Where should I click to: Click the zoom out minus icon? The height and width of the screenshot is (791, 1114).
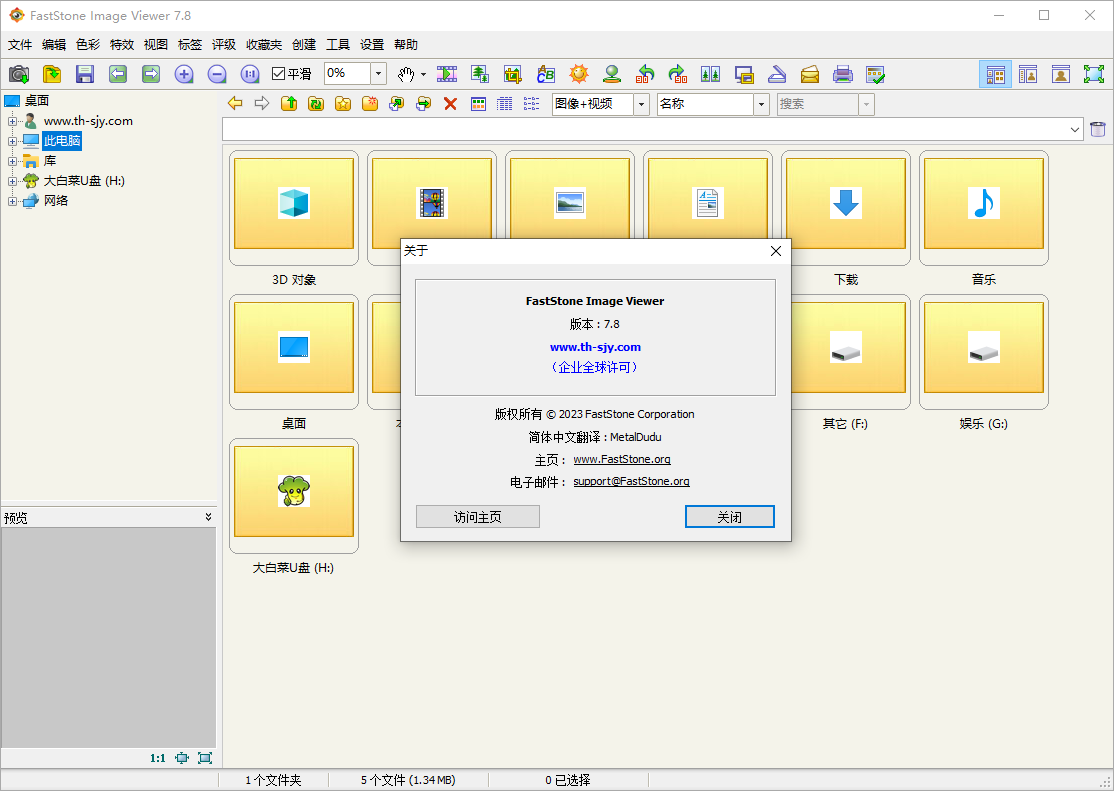coord(217,74)
